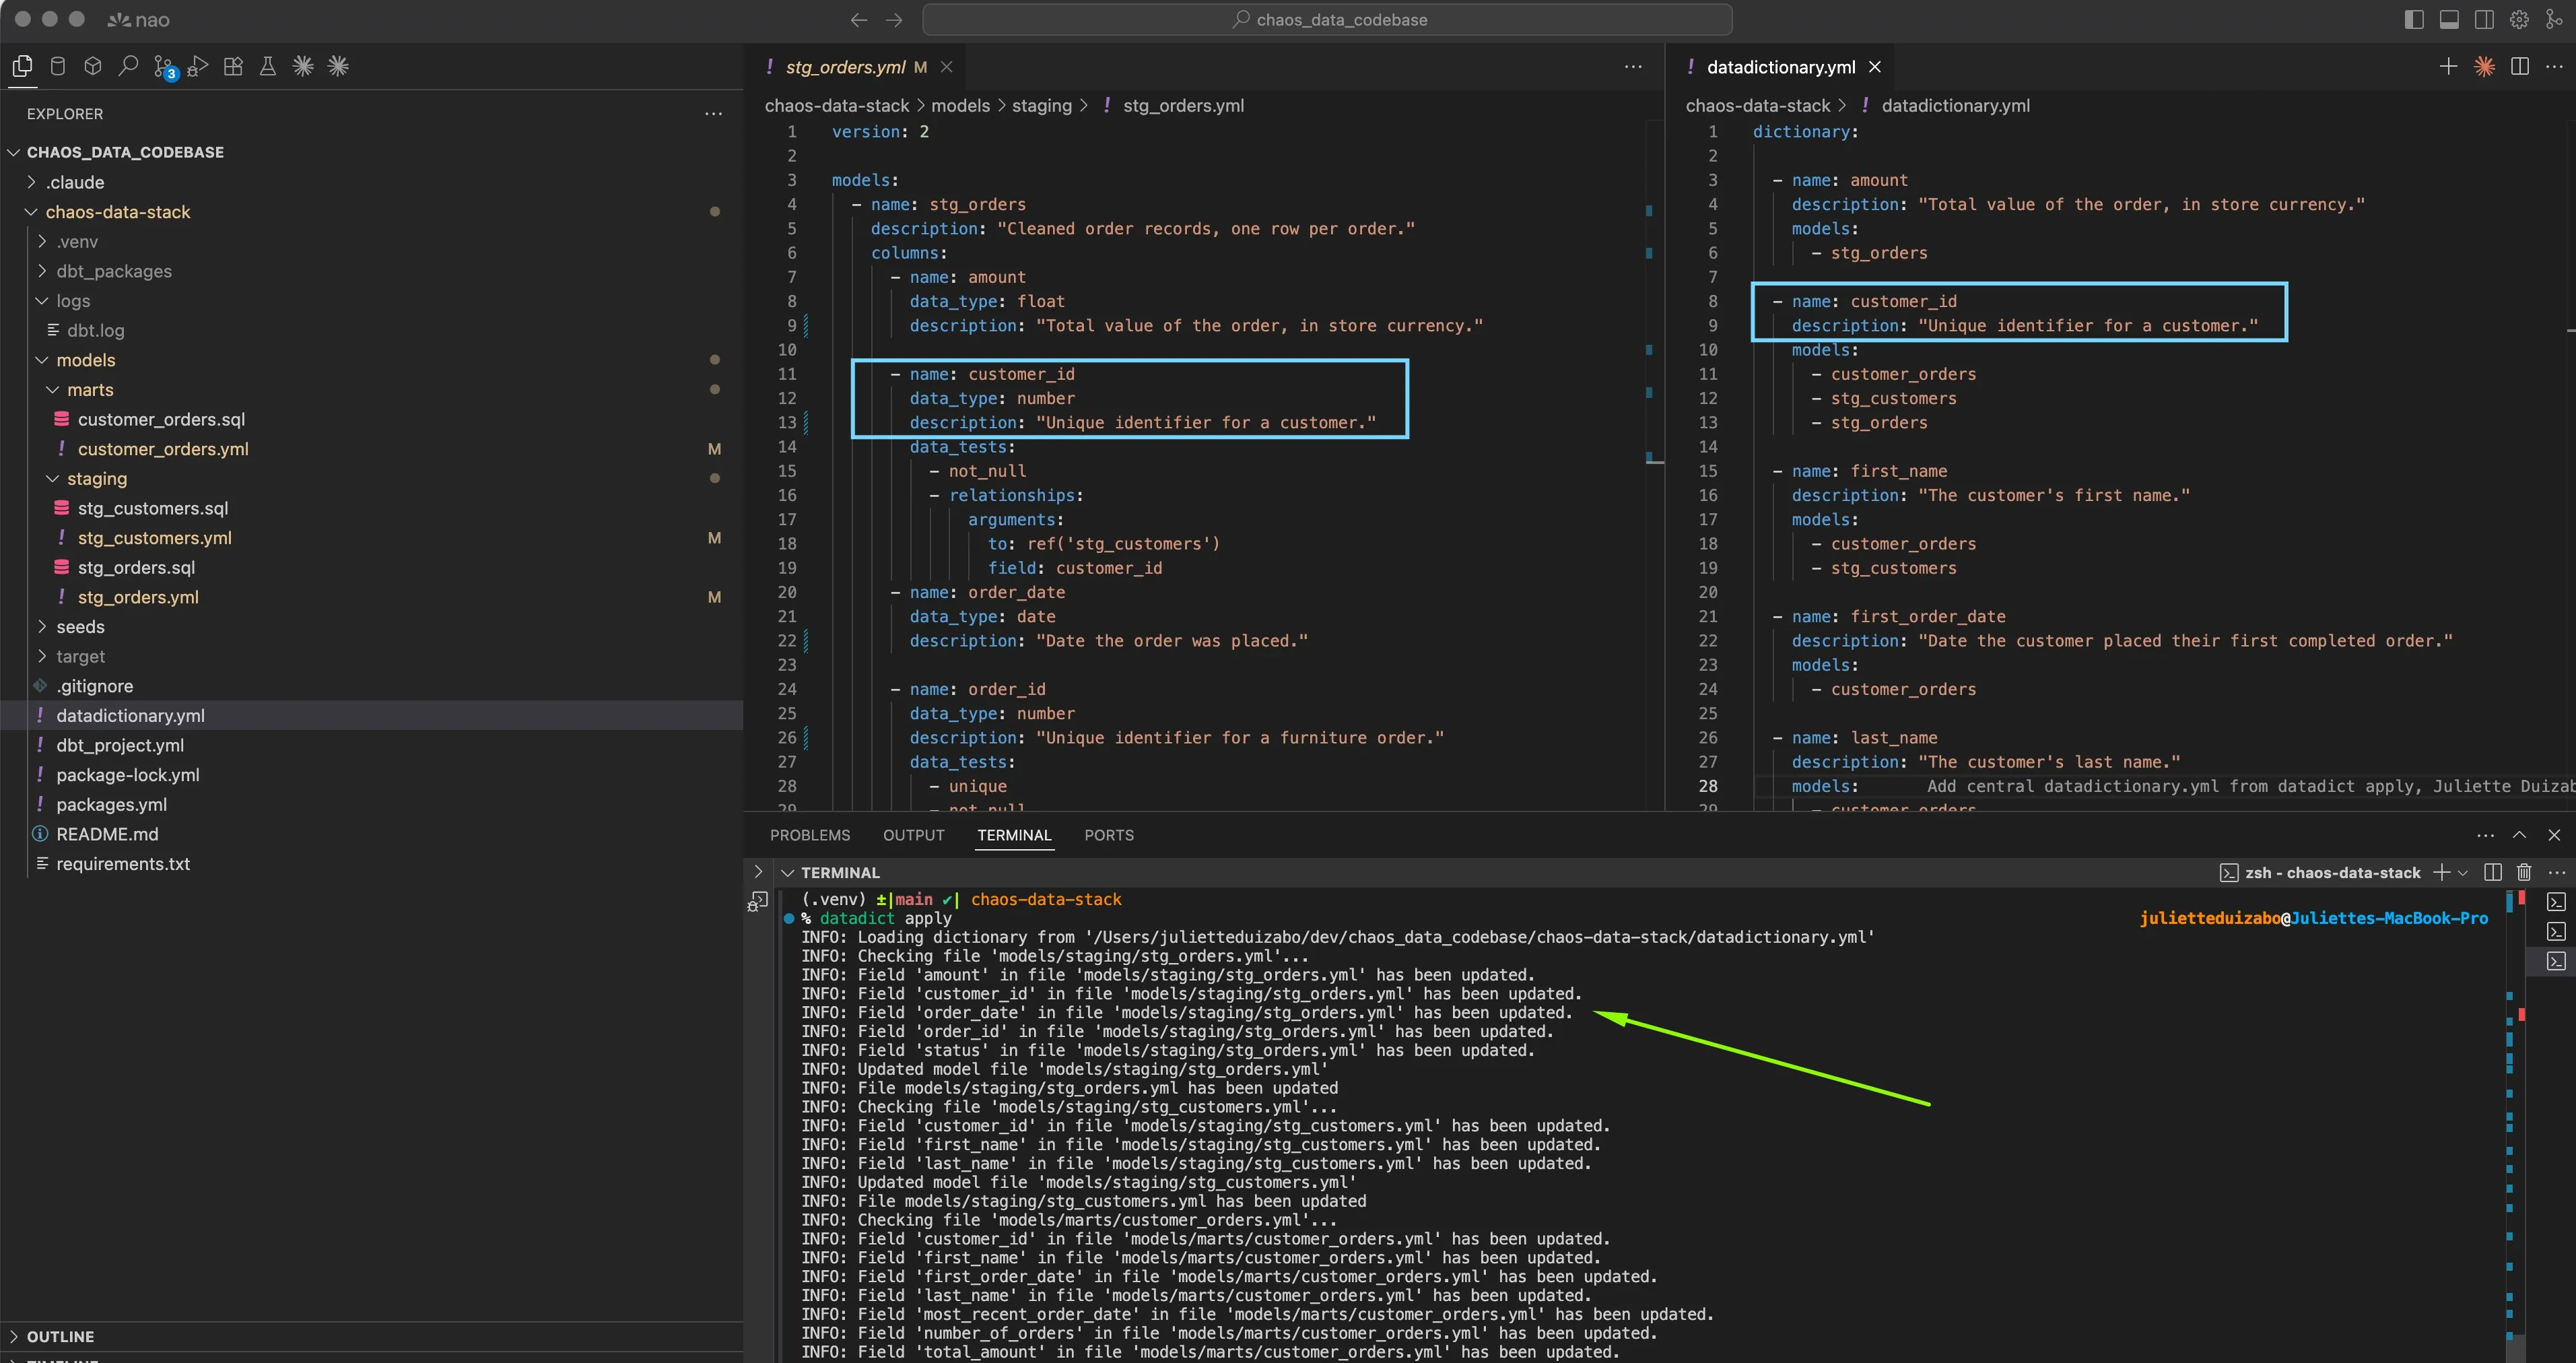The height and width of the screenshot is (1363, 2576).
Task: Open the database cylinder view icon
Action: pyautogui.click(x=58, y=66)
